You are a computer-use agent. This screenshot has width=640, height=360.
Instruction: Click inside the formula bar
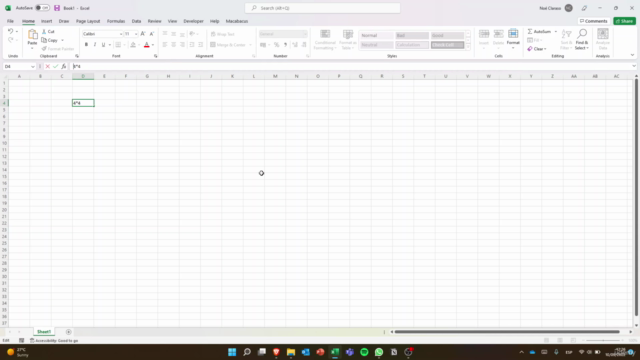click(x=351, y=66)
